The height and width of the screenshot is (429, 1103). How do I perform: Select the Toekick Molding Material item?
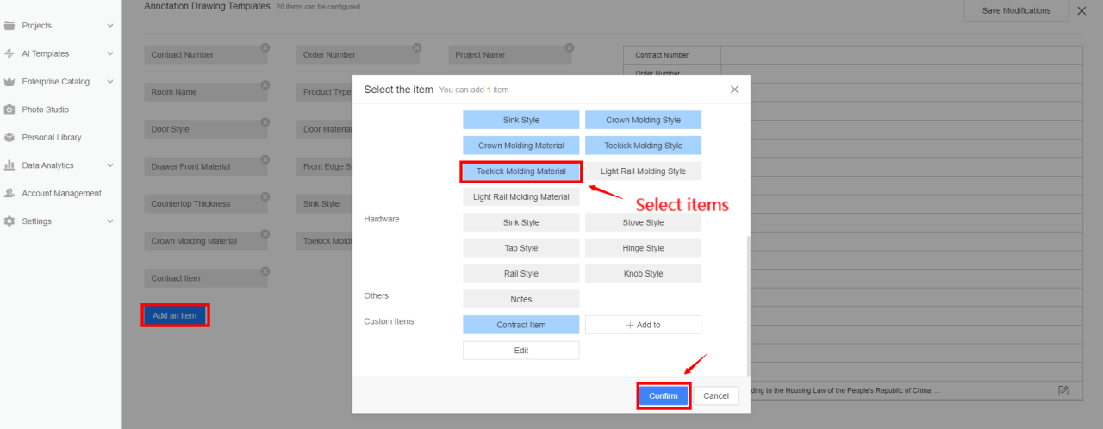tap(521, 171)
